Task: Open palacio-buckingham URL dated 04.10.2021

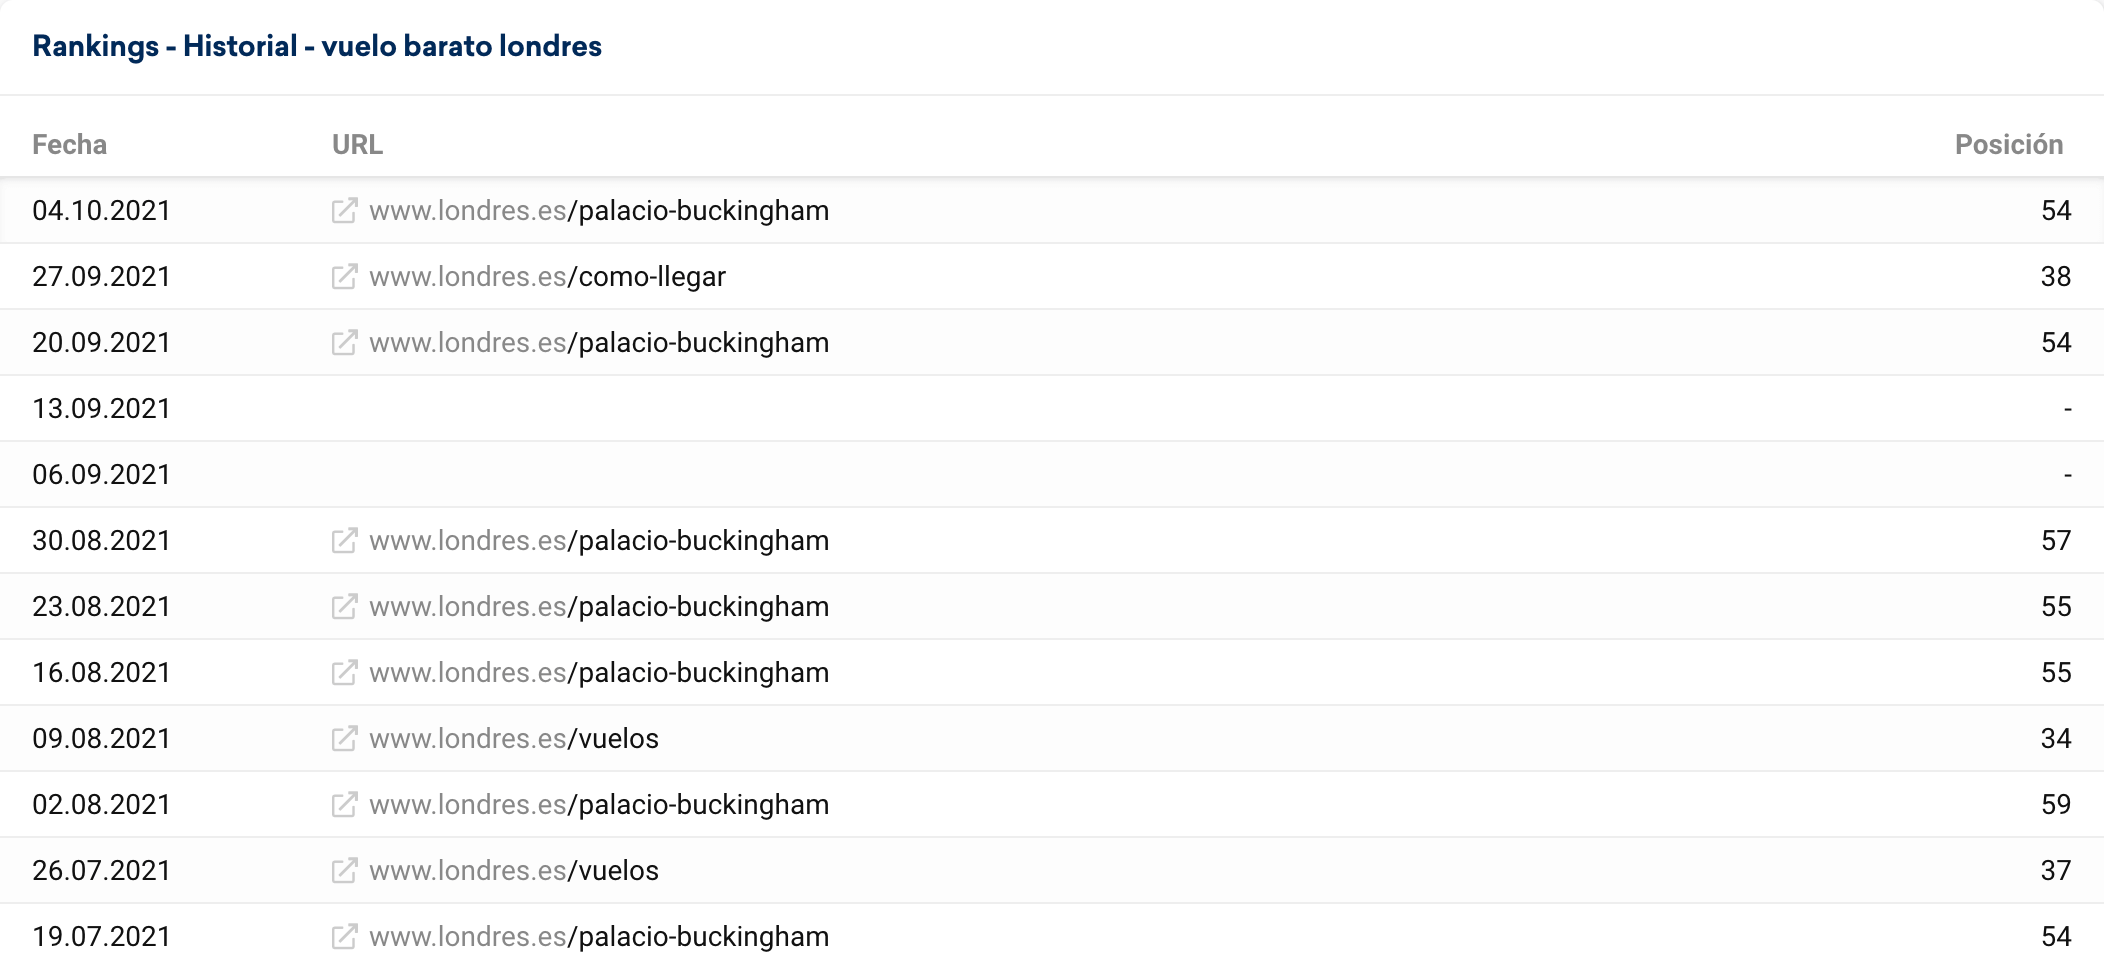Action: coord(599,211)
